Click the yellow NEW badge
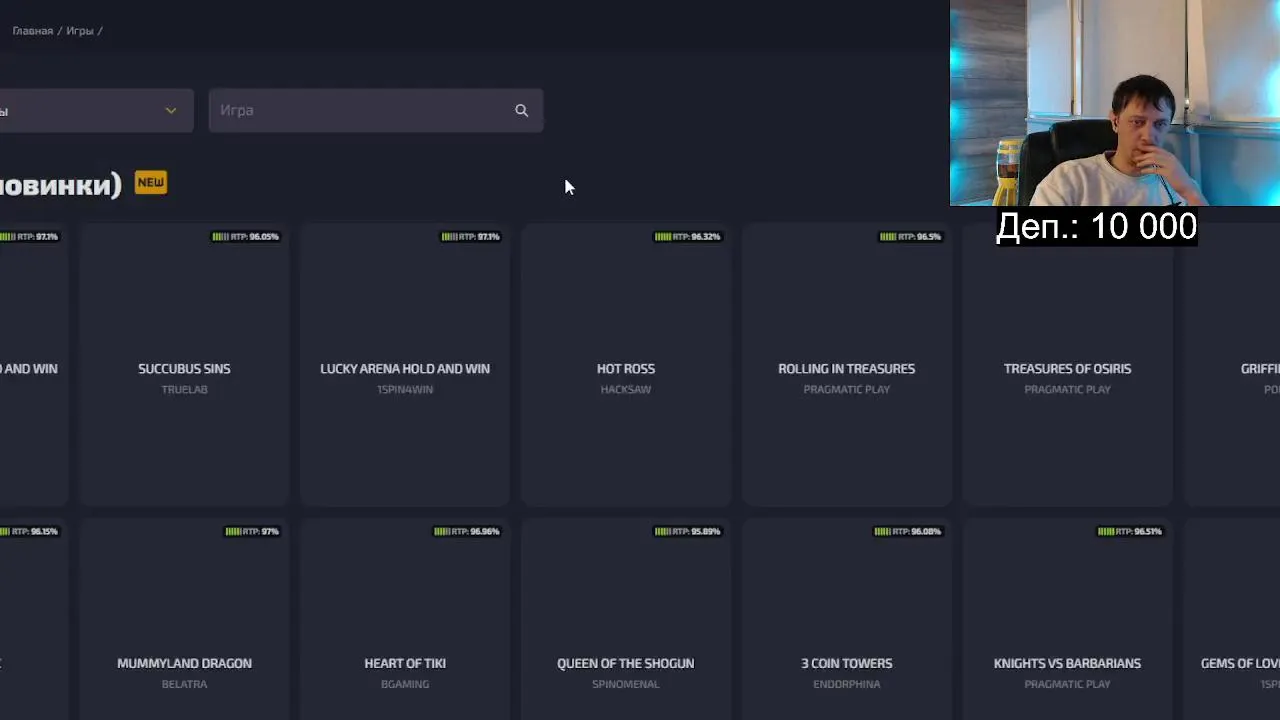Image resolution: width=1280 pixels, height=720 pixels. (x=151, y=182)
